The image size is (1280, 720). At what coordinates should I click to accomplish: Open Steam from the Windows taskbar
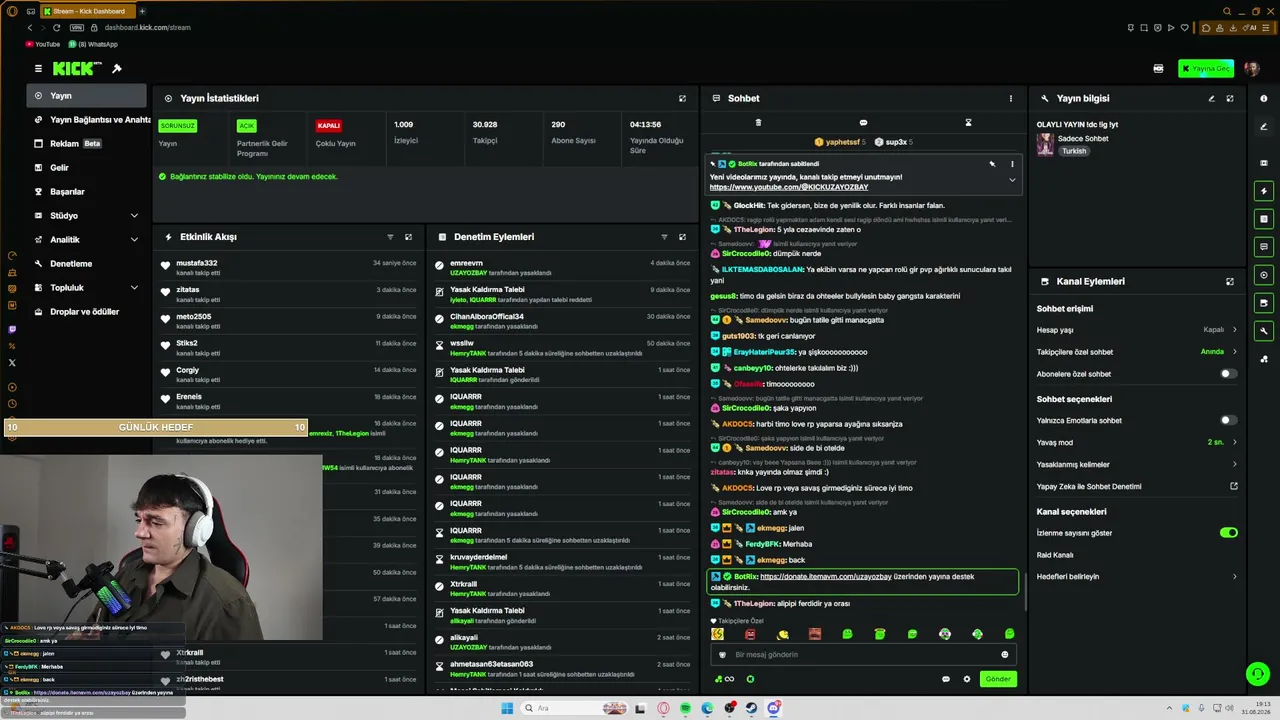tap(751, 708)
